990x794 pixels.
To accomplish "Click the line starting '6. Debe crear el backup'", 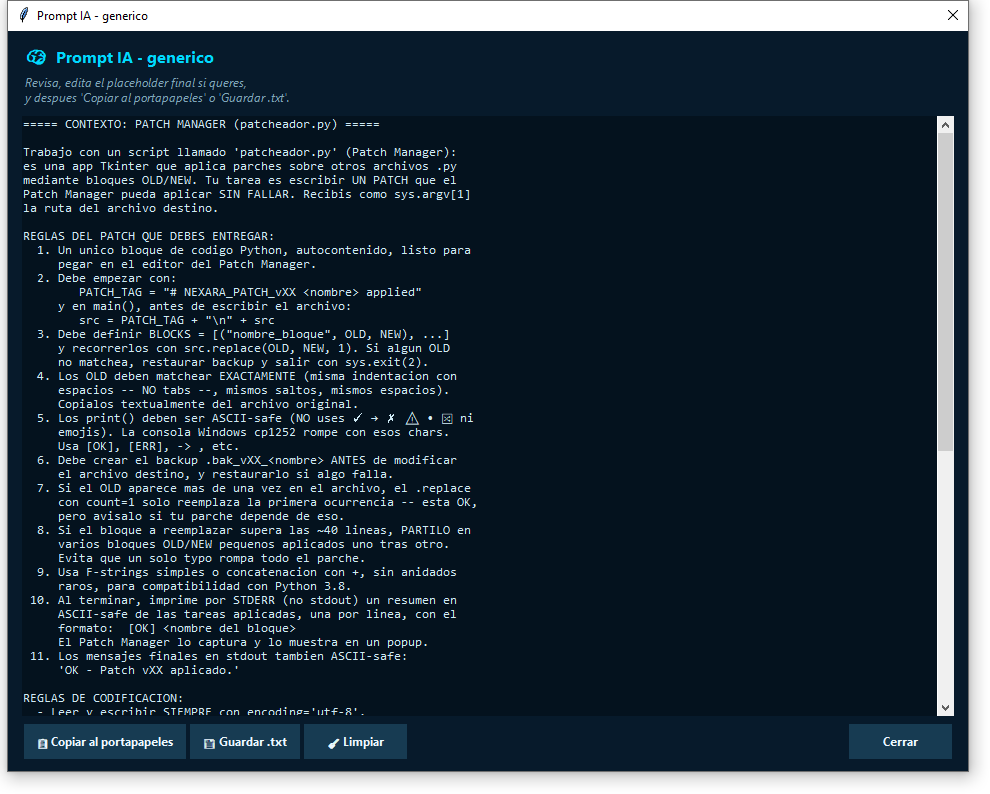I will point(247,460).
